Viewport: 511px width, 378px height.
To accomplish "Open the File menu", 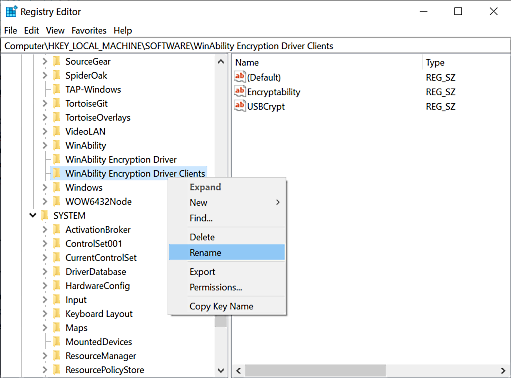I will pyautogui.click(x=11, y=31).
